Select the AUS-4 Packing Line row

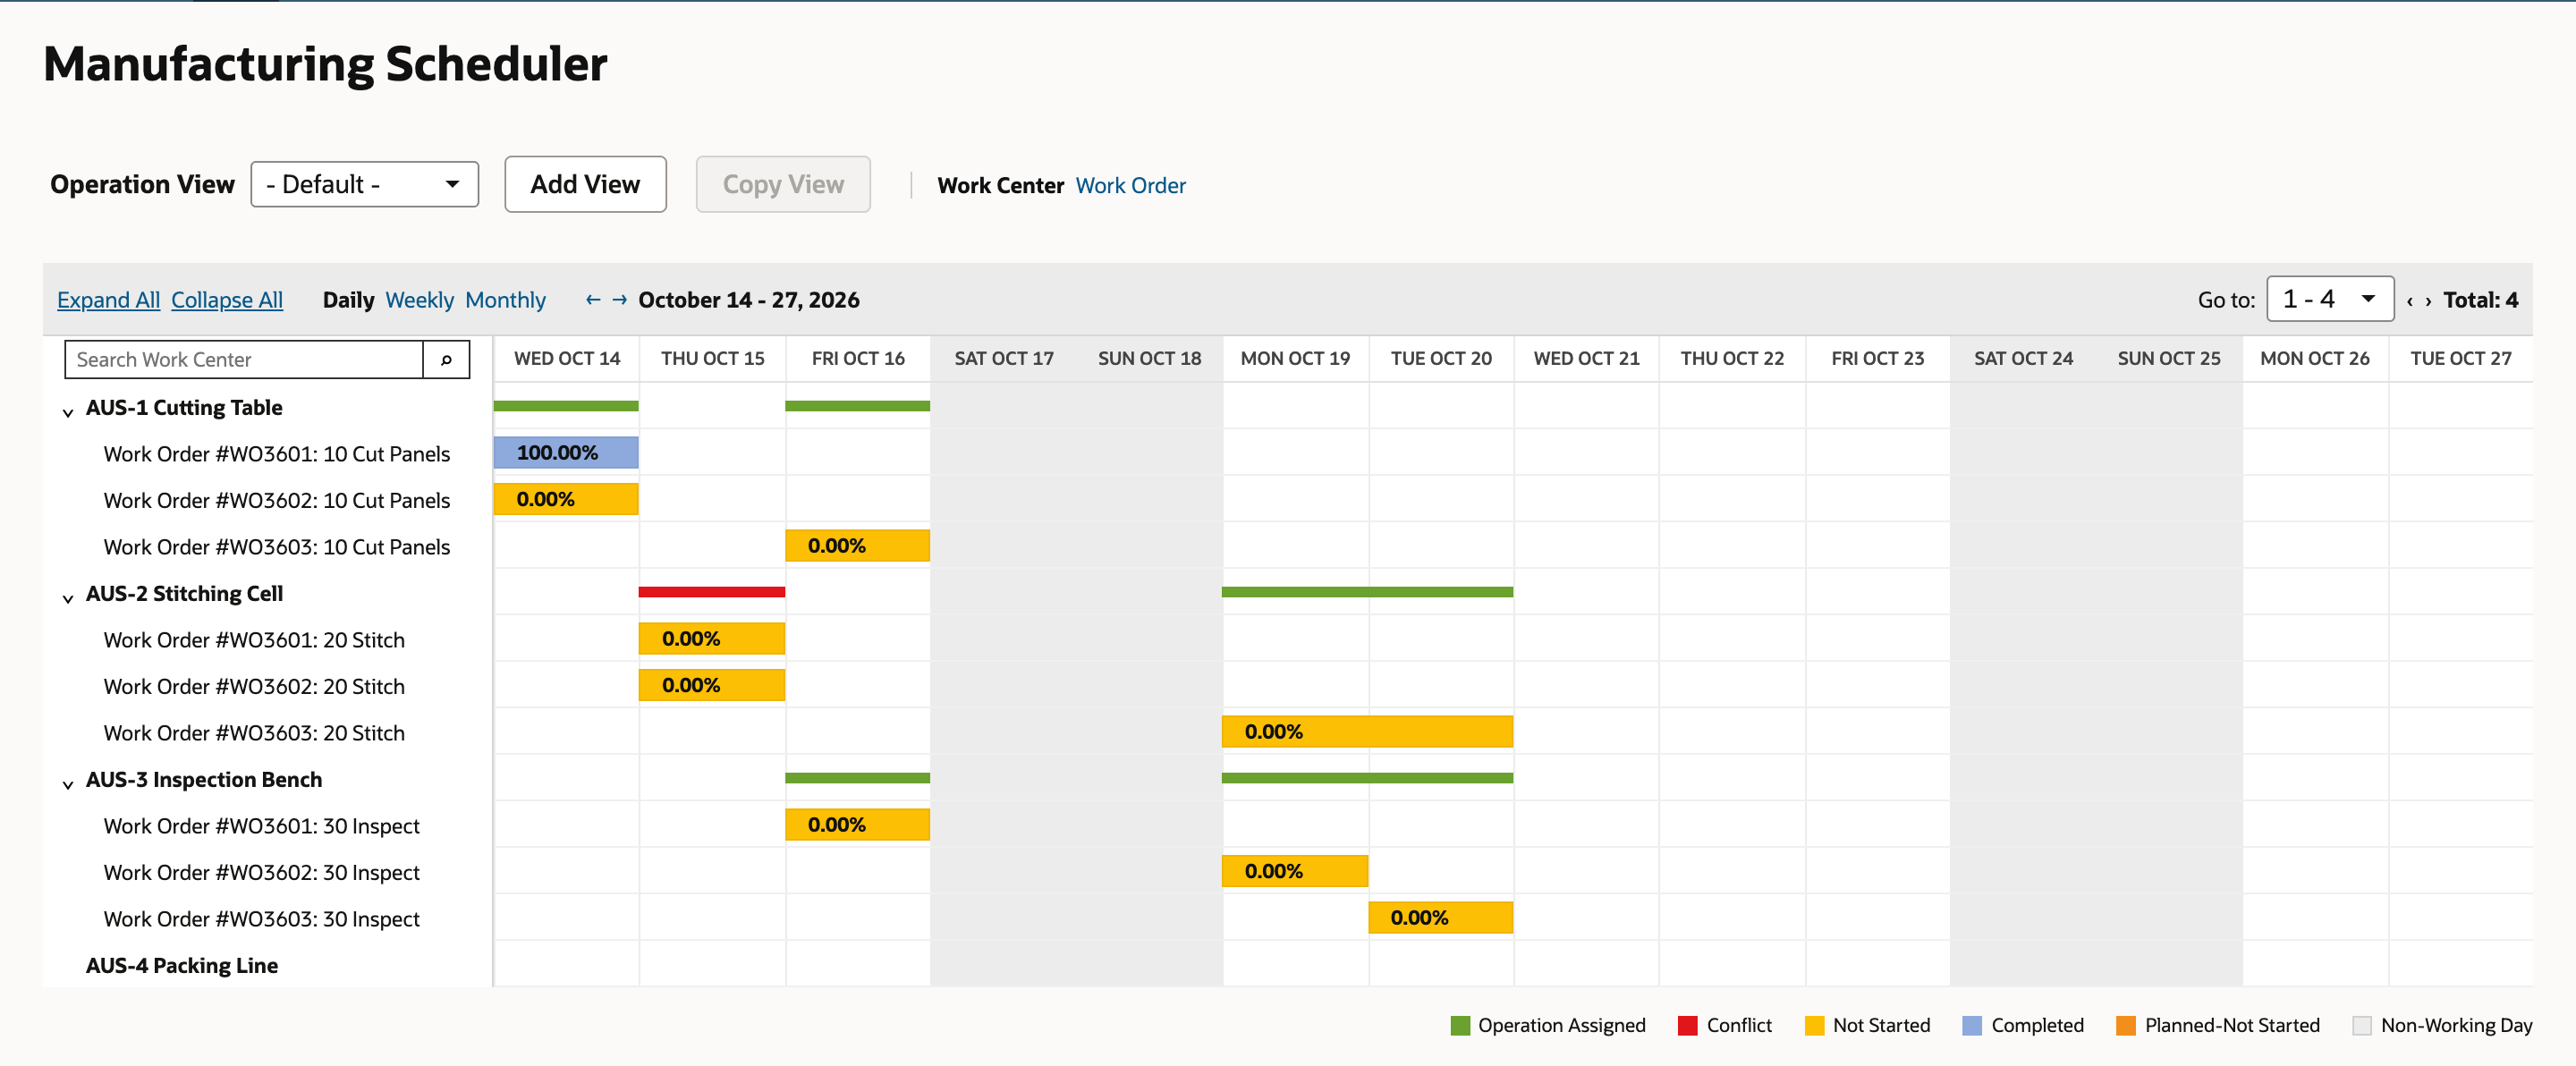181,966
